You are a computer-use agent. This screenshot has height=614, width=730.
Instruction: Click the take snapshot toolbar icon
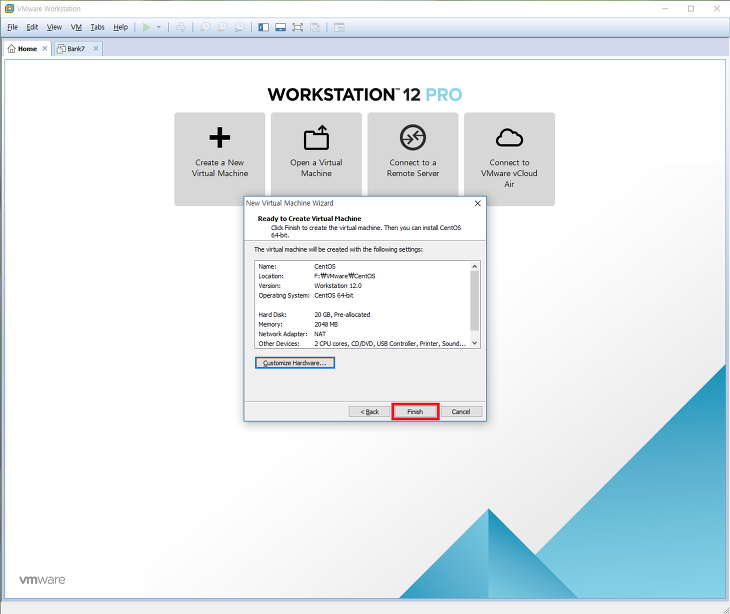(x=205, y=27)
